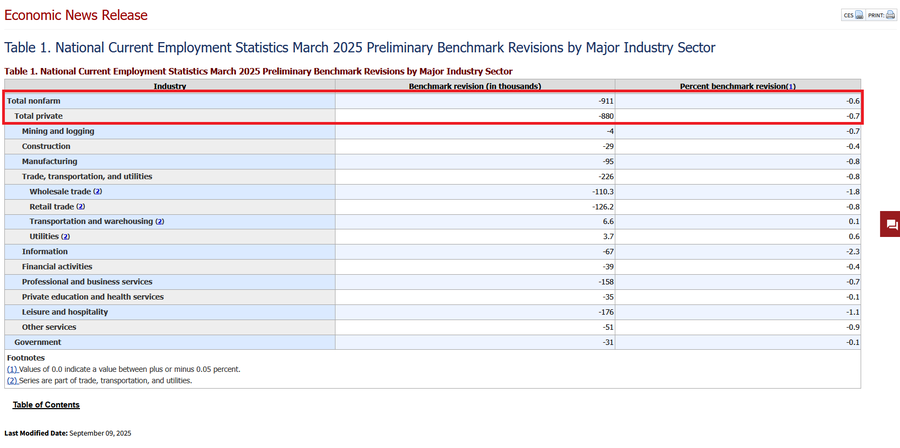Click the -1.1 Leisure and hospitality percent
This screenshot has height=448, width=900.
coord(853,312)
